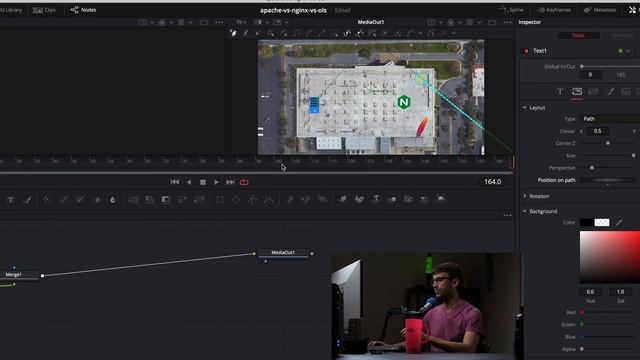Open left viewer options three-dot menu

(x=219, y=22)
